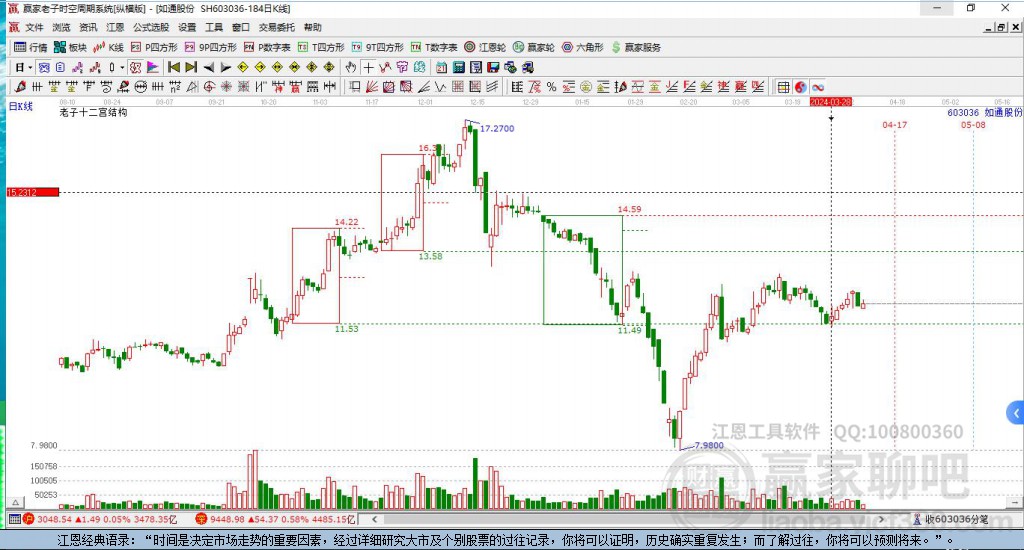Viewport: 1024px width, 550px height.
Task: Open the 浏览 menu
Action: (61, 27)
